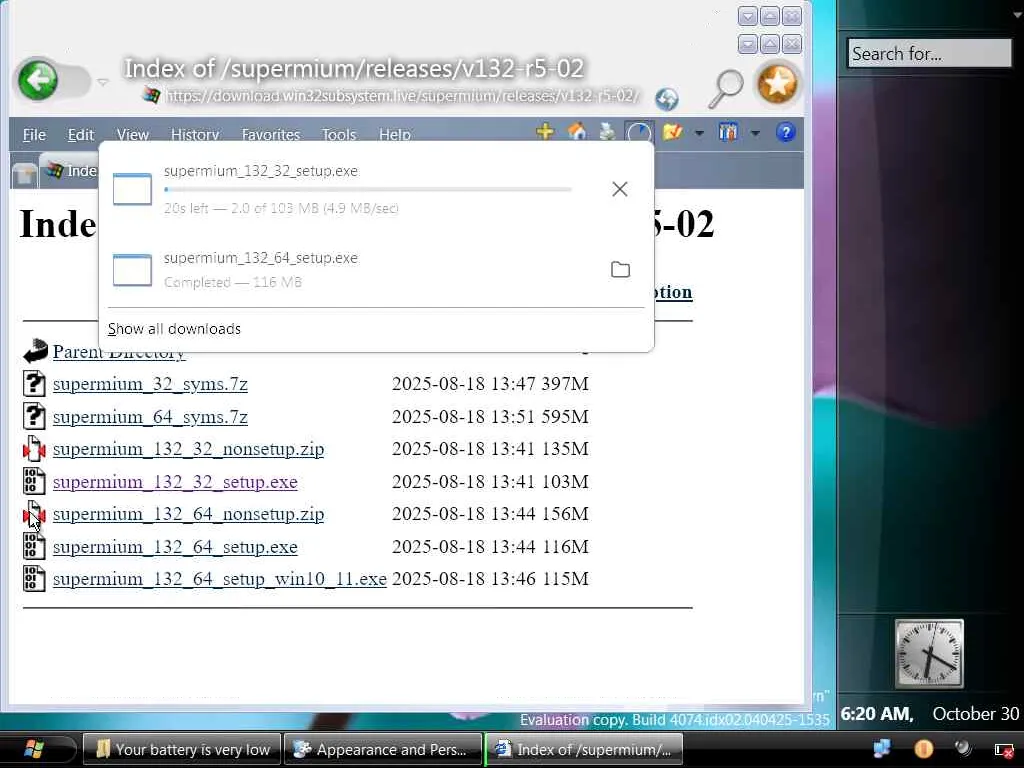Click the partially hidden Description column link
This screenshot has width=1024, height=768.
(x=673, y=292)
